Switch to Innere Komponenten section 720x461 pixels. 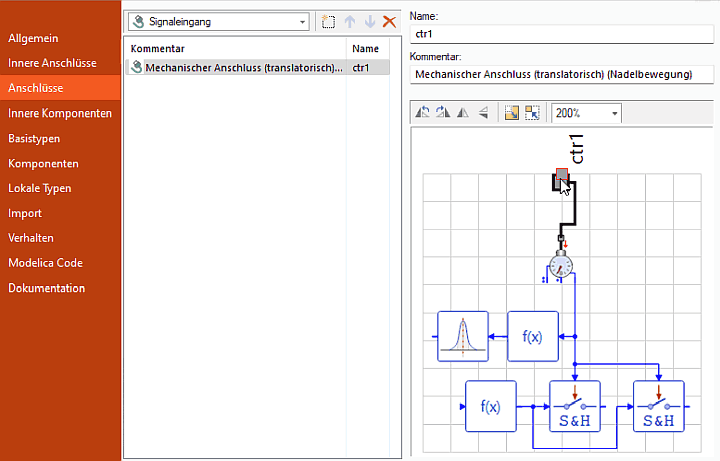(x=60, y=113)
